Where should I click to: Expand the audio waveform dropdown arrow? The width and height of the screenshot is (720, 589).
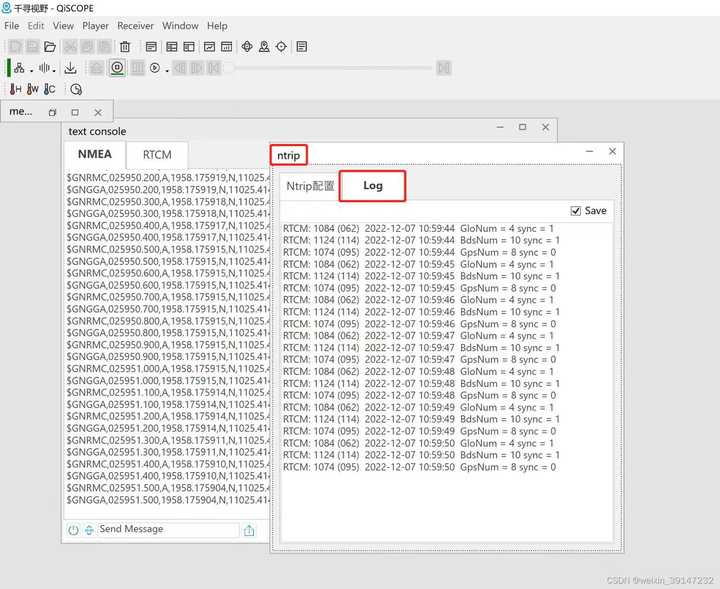coord(55,69)
